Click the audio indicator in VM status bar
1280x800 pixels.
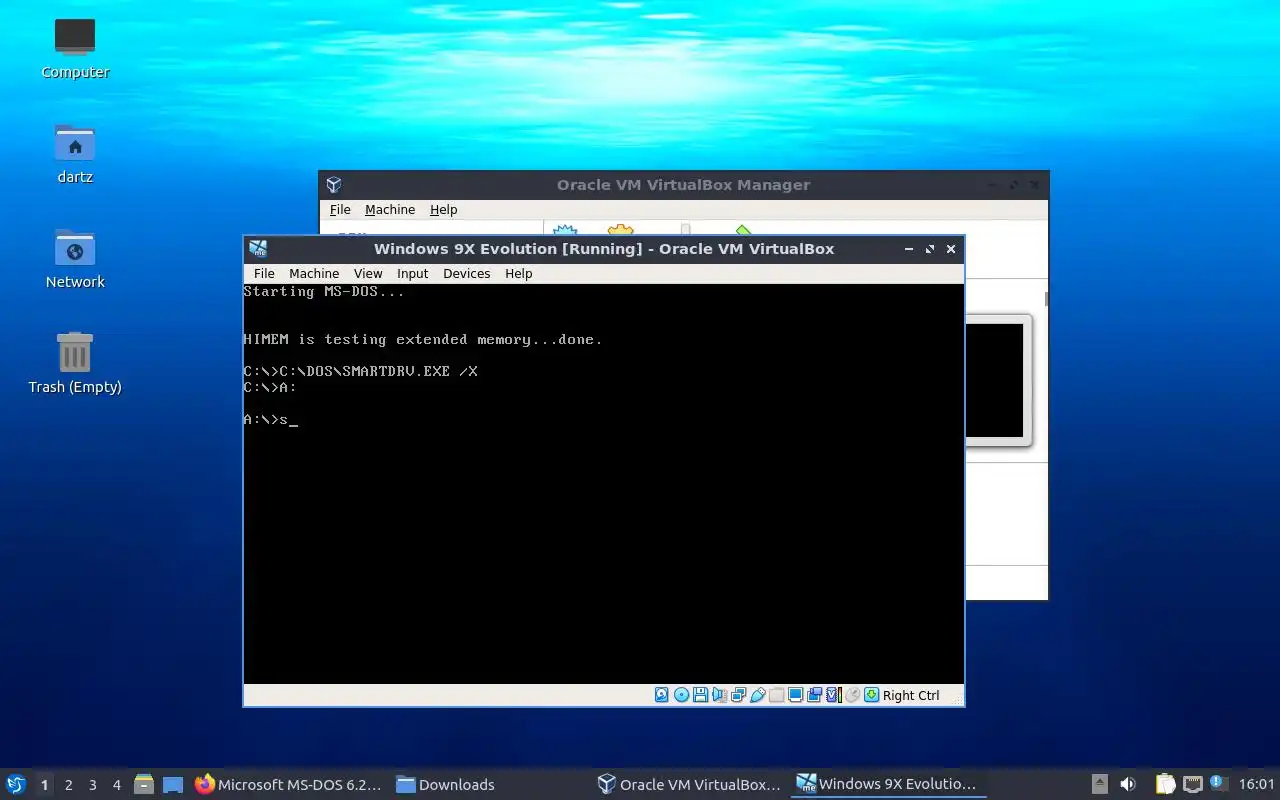719,695
